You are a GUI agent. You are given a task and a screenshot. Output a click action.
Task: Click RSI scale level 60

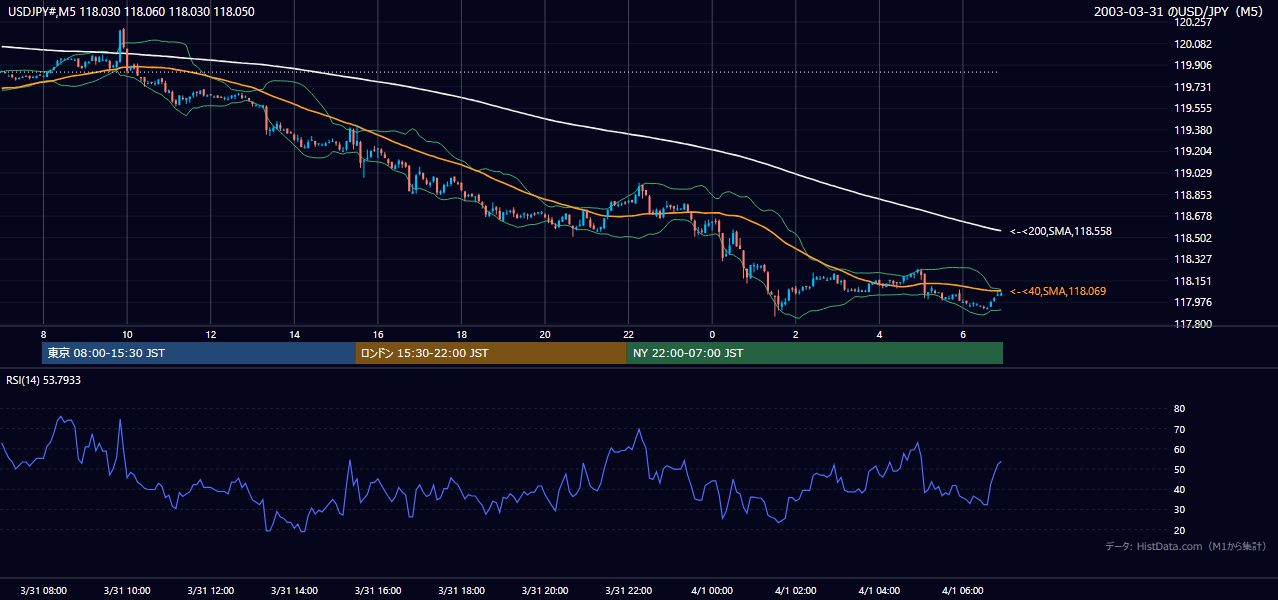1179,449
